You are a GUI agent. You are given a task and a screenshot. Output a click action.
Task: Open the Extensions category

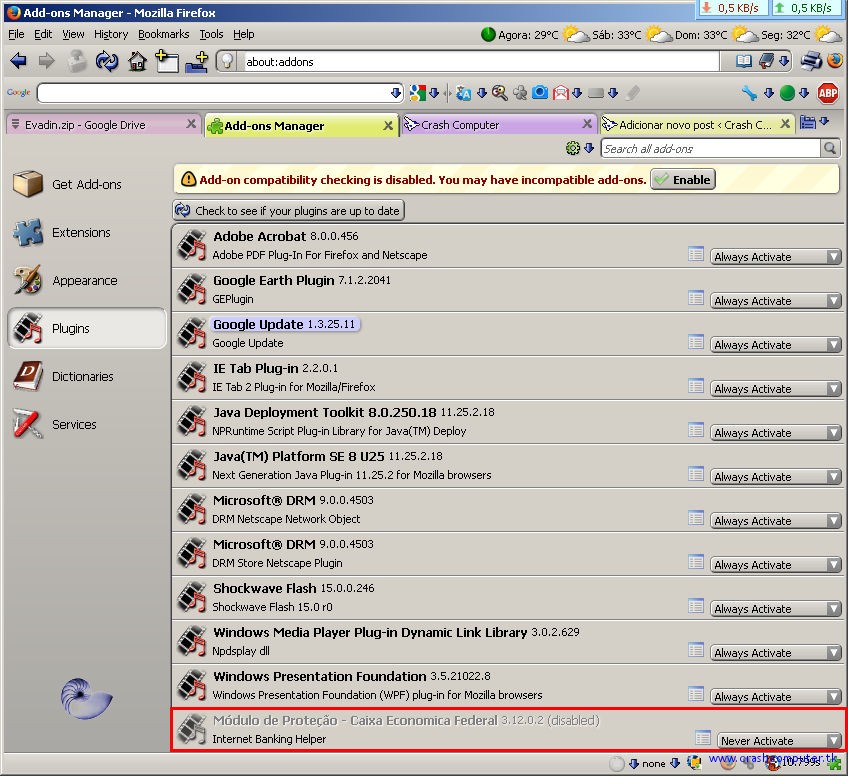click(x=87, y=233)
